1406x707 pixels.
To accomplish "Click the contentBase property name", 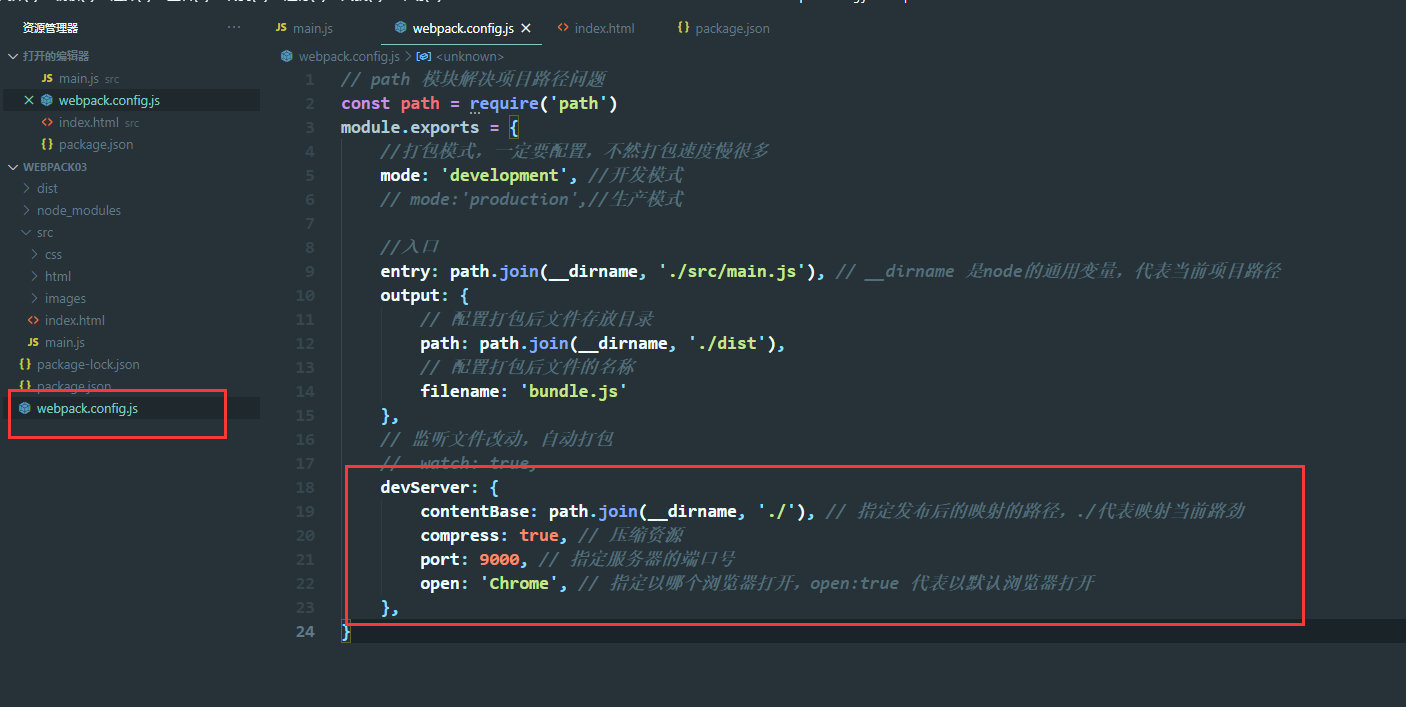I will (474, 511).
